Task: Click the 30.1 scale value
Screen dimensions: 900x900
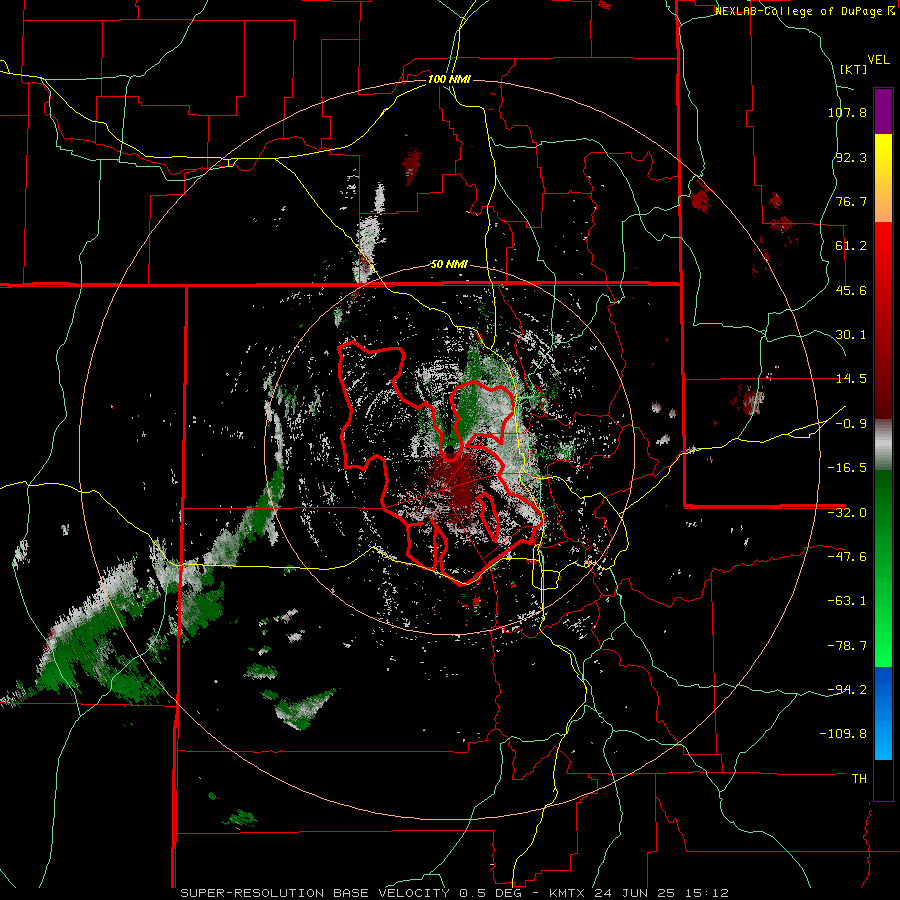Action: (851, 335)
